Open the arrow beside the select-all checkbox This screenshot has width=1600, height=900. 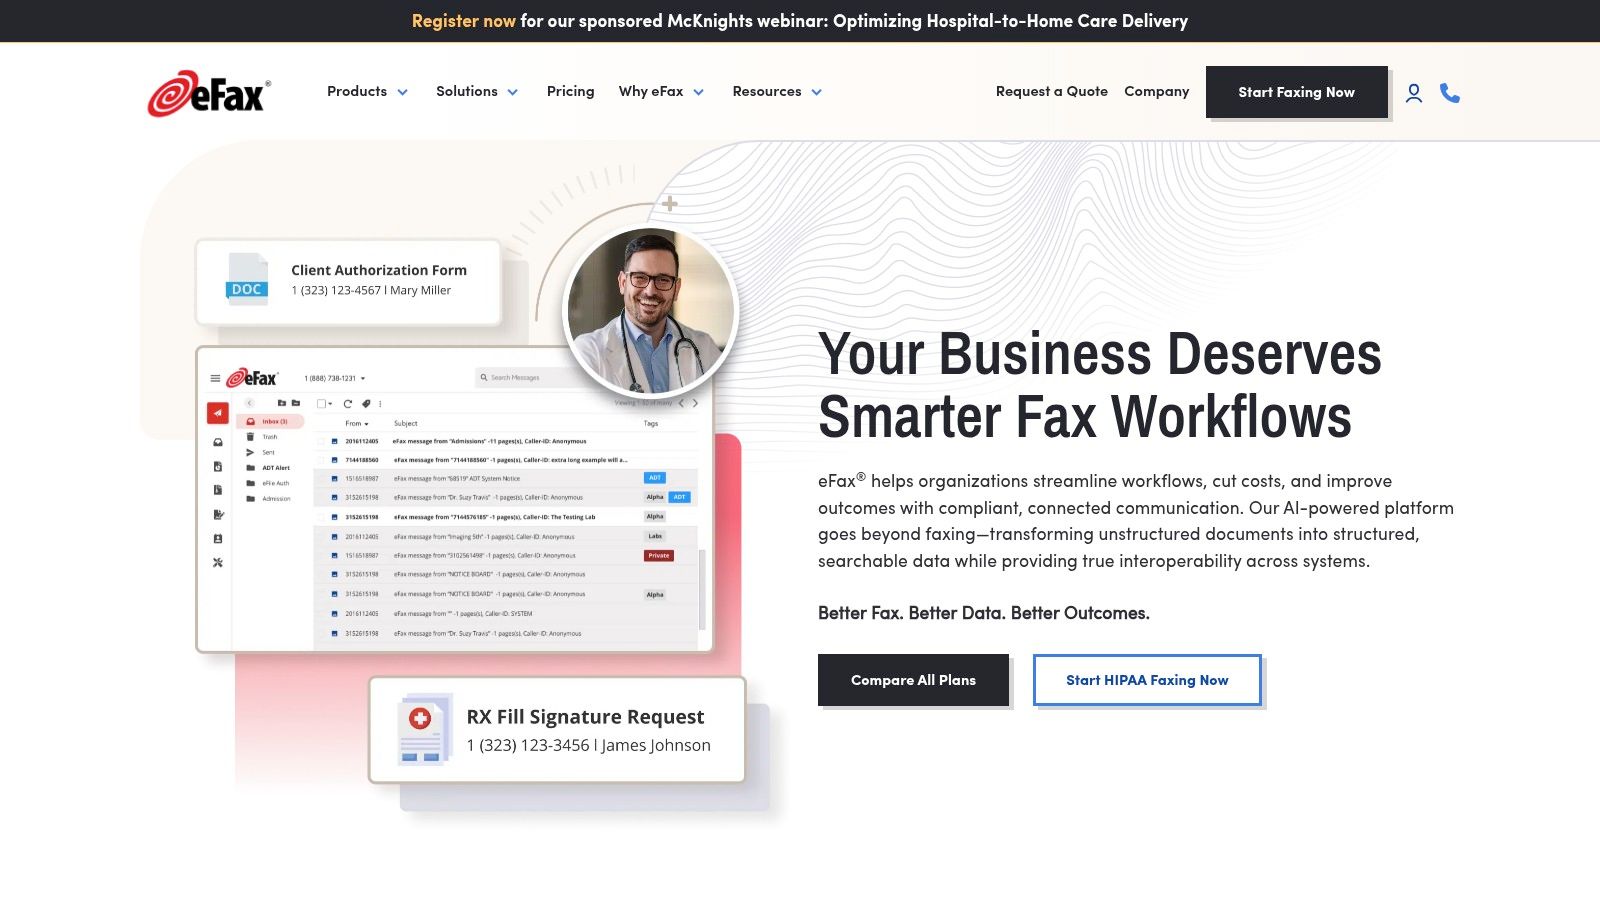click(330, 404)
